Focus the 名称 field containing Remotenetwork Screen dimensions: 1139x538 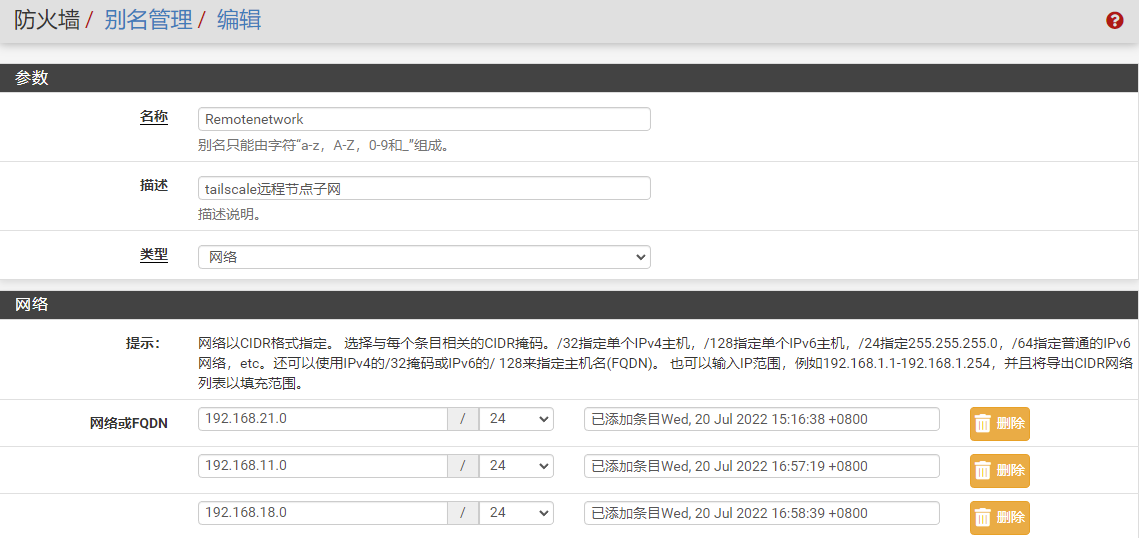(x=424, y=119)
